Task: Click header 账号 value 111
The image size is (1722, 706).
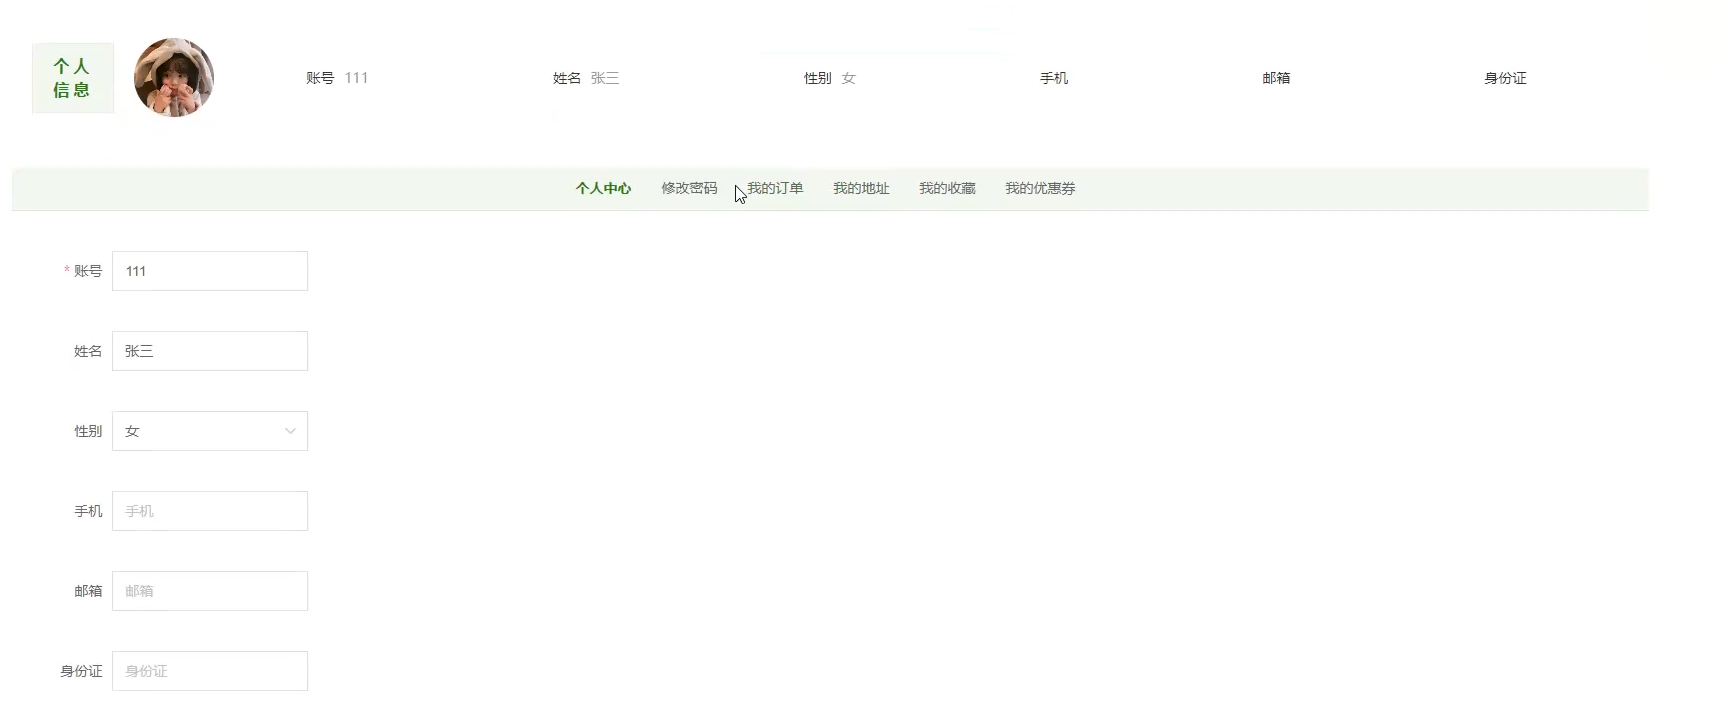Action: pyautogui.click(x=356, y=78)
